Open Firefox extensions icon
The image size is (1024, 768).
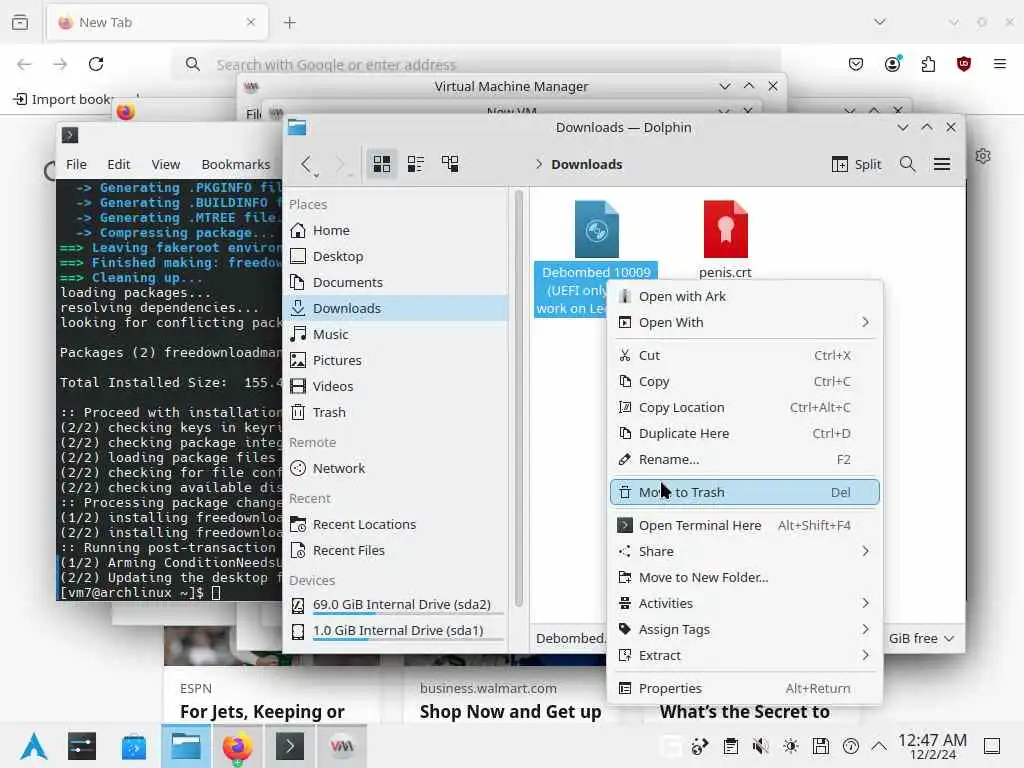coord(928,64)
